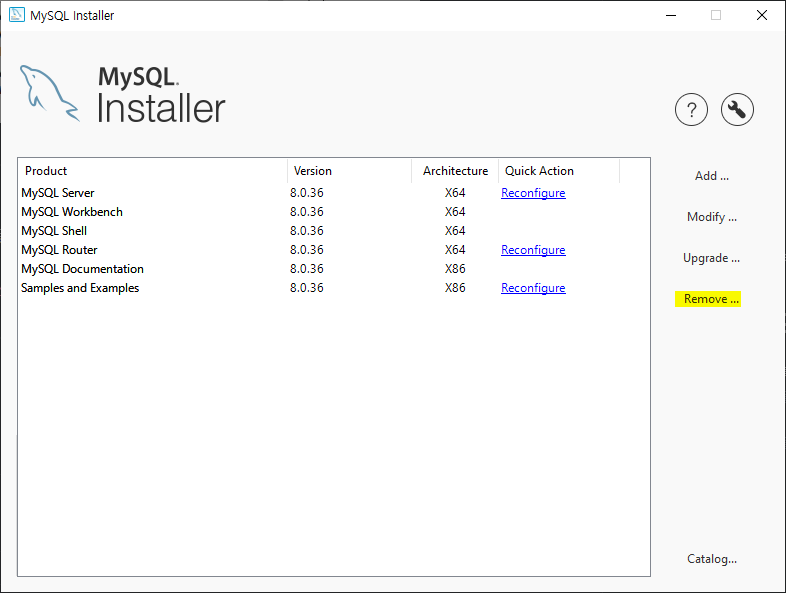Click Samples and Examples version 8.0.36
Image resolution: width=786 pixels, height=593 pixels.
click(x=307, y=288)
